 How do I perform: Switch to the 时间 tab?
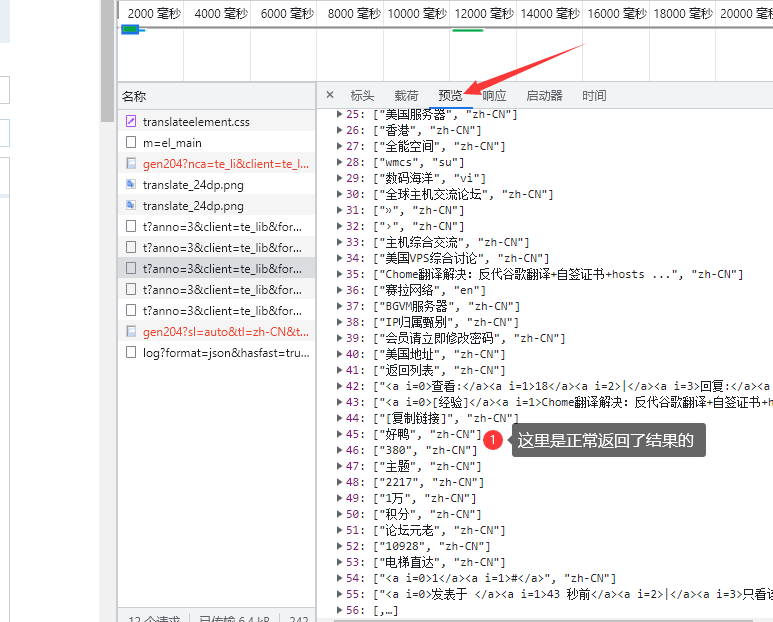tap(594, 96)
